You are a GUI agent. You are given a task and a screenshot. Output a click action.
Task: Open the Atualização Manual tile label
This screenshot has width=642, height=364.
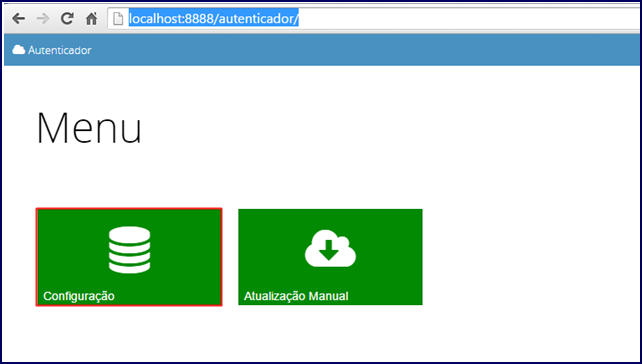coord(296,296)
